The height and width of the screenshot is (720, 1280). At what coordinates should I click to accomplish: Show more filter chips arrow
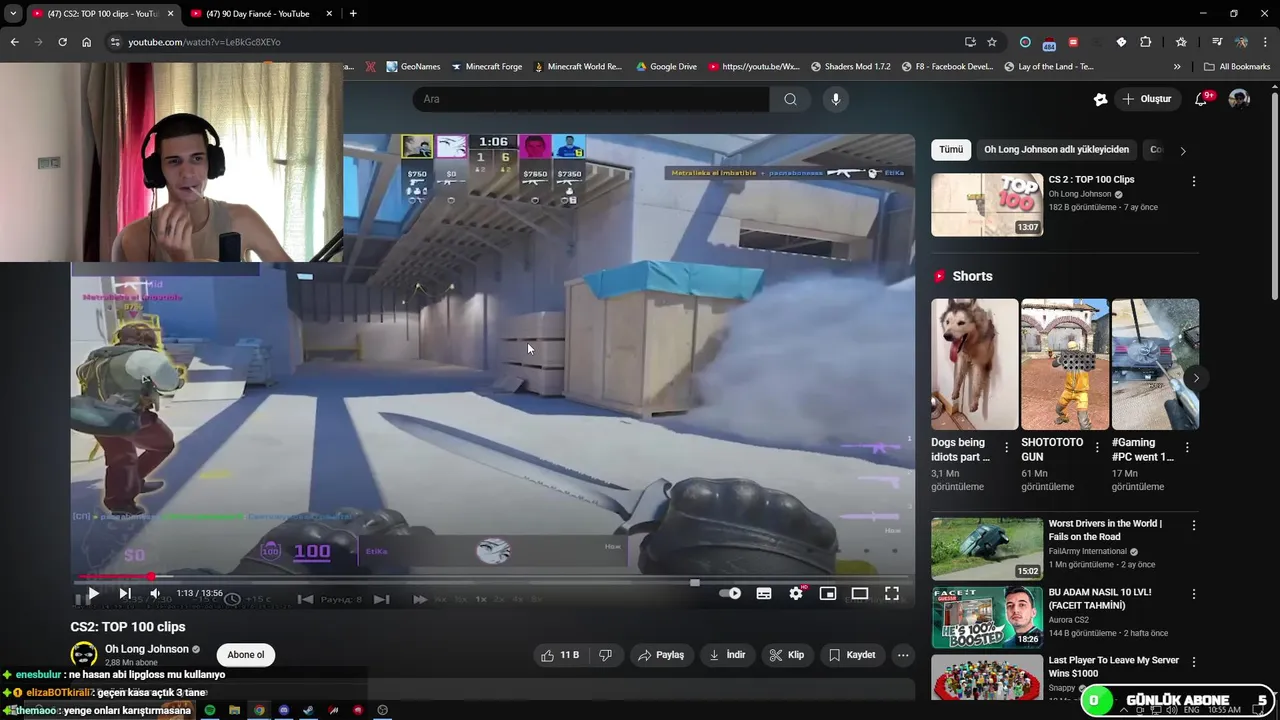point(1183,151)
